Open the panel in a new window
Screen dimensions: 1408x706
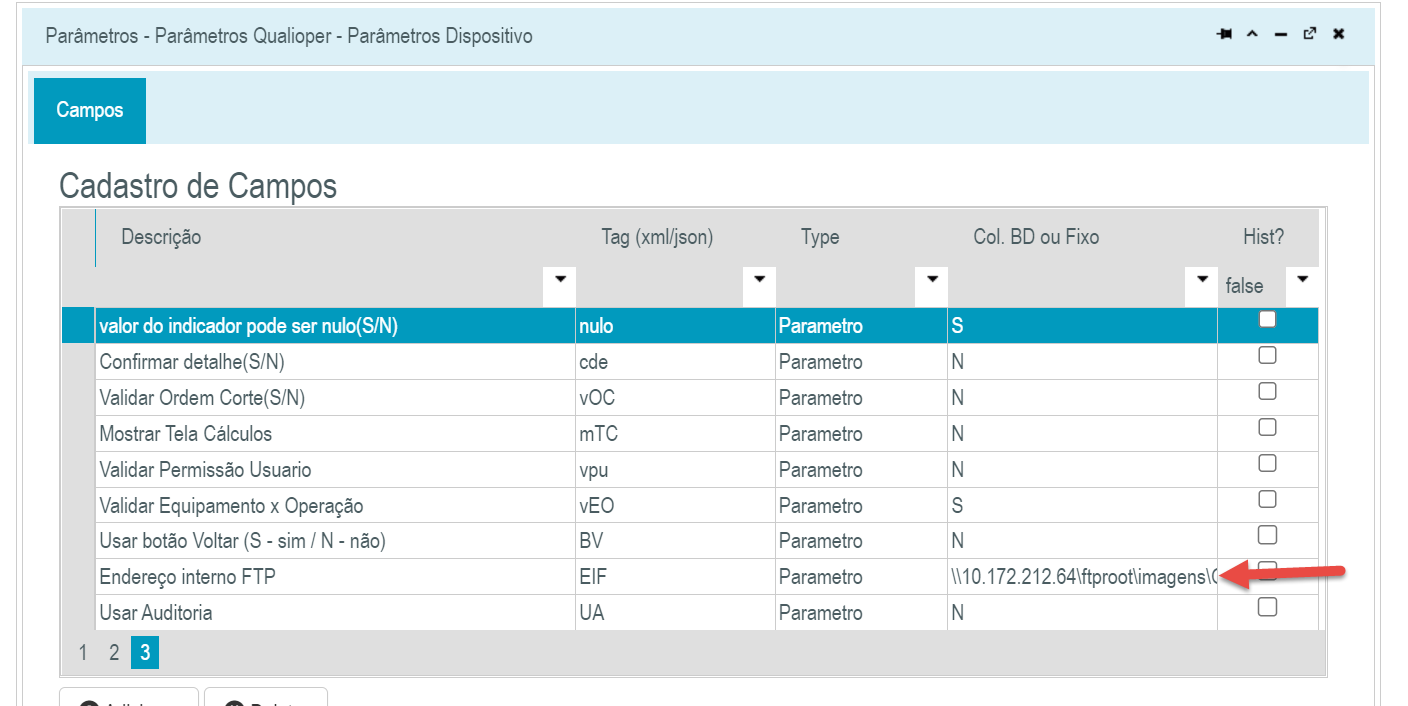(x=1310, y=35)
